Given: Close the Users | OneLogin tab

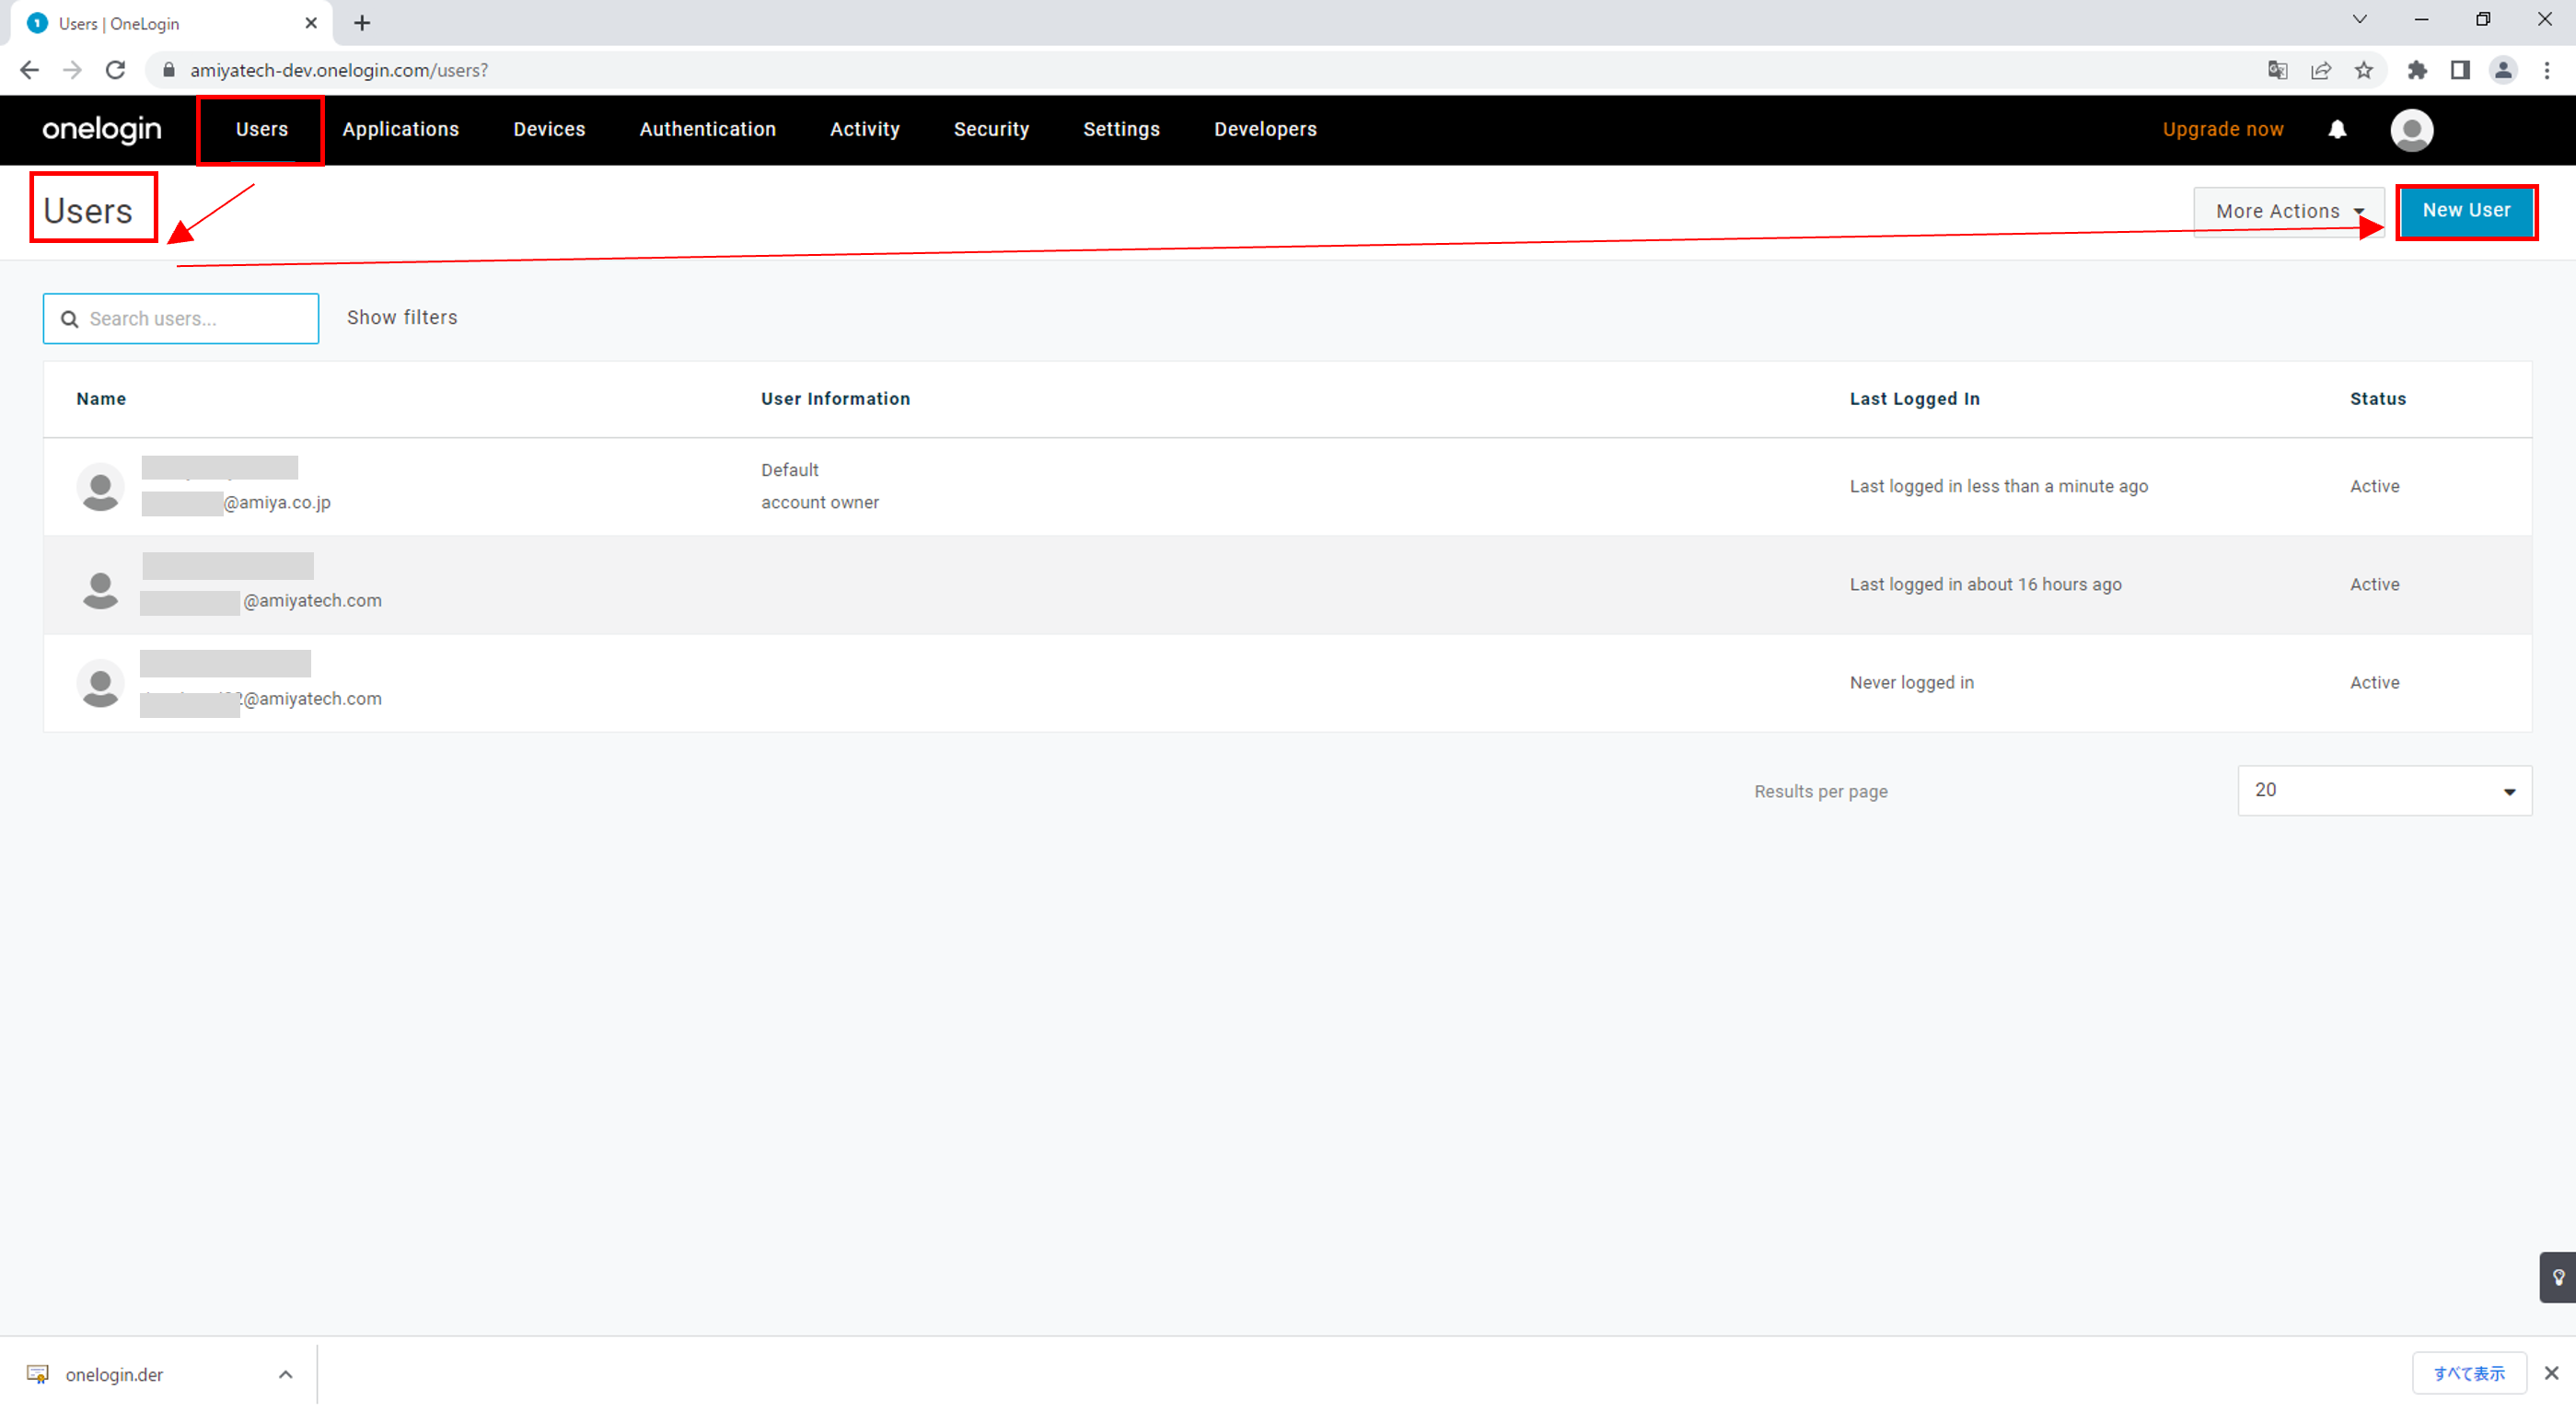Looking at the screenshot, I should click(311, 23).
